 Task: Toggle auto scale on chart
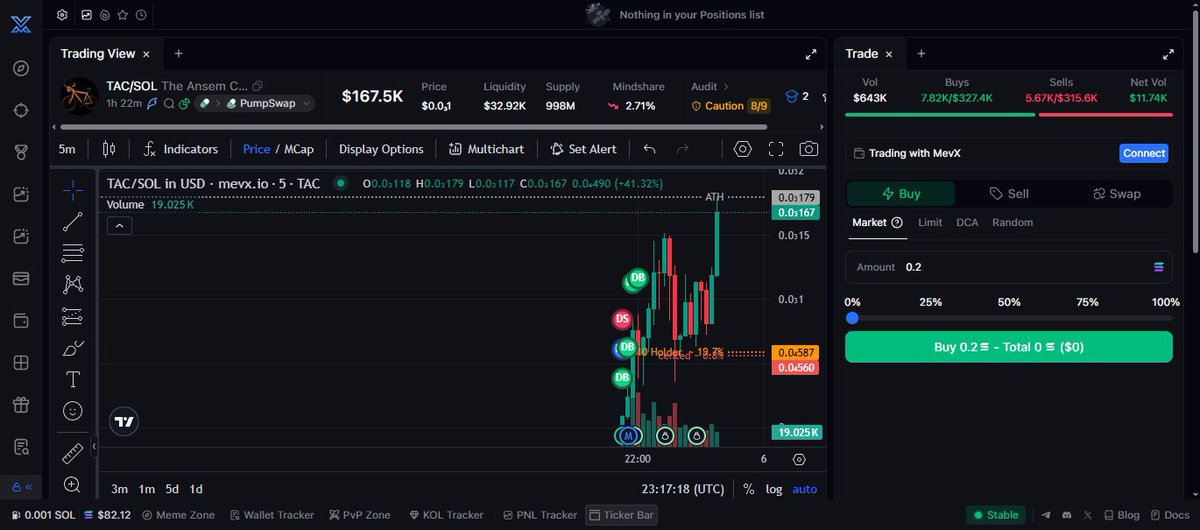coord(804,489)
